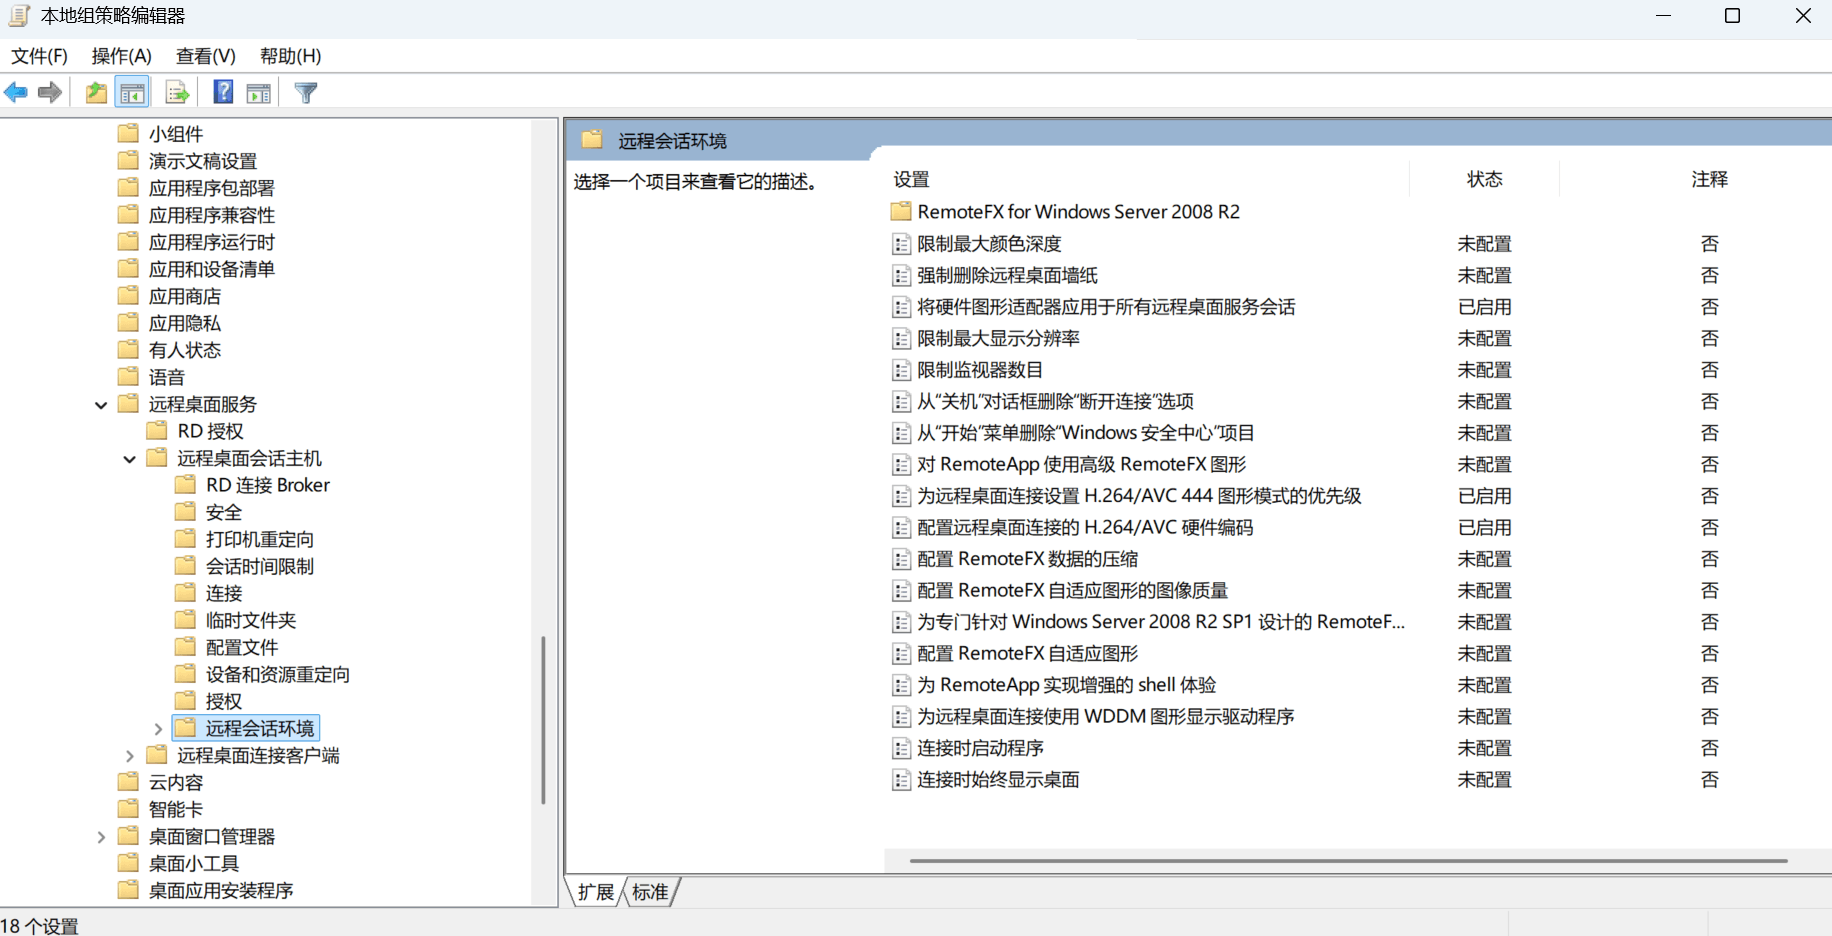The image size is (1832, 936).
Task: Open the Help toolbar icon
Action: (224, 93)
